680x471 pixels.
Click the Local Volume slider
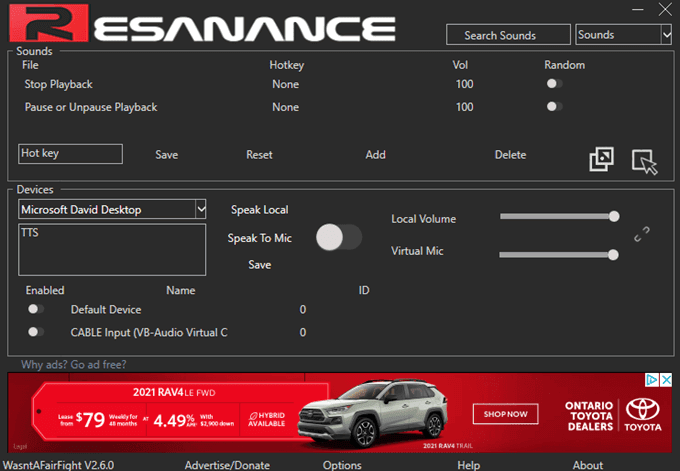coord(559,216)
